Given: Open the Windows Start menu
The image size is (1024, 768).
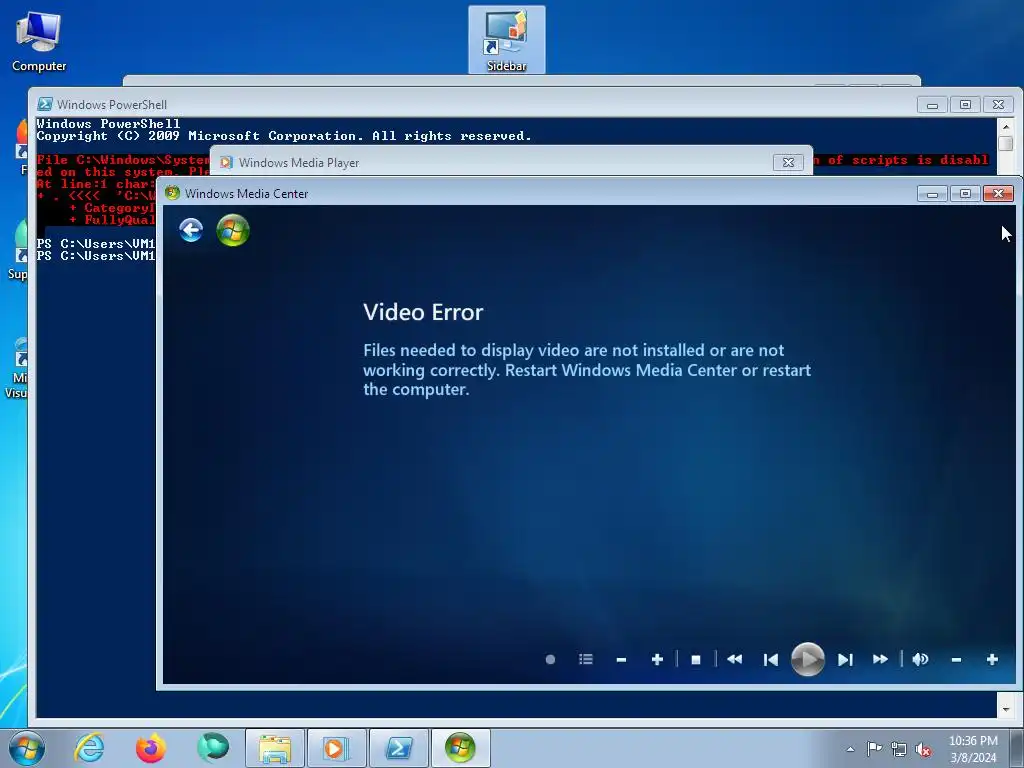Looking at the screenshot, I should pos(27,748).
